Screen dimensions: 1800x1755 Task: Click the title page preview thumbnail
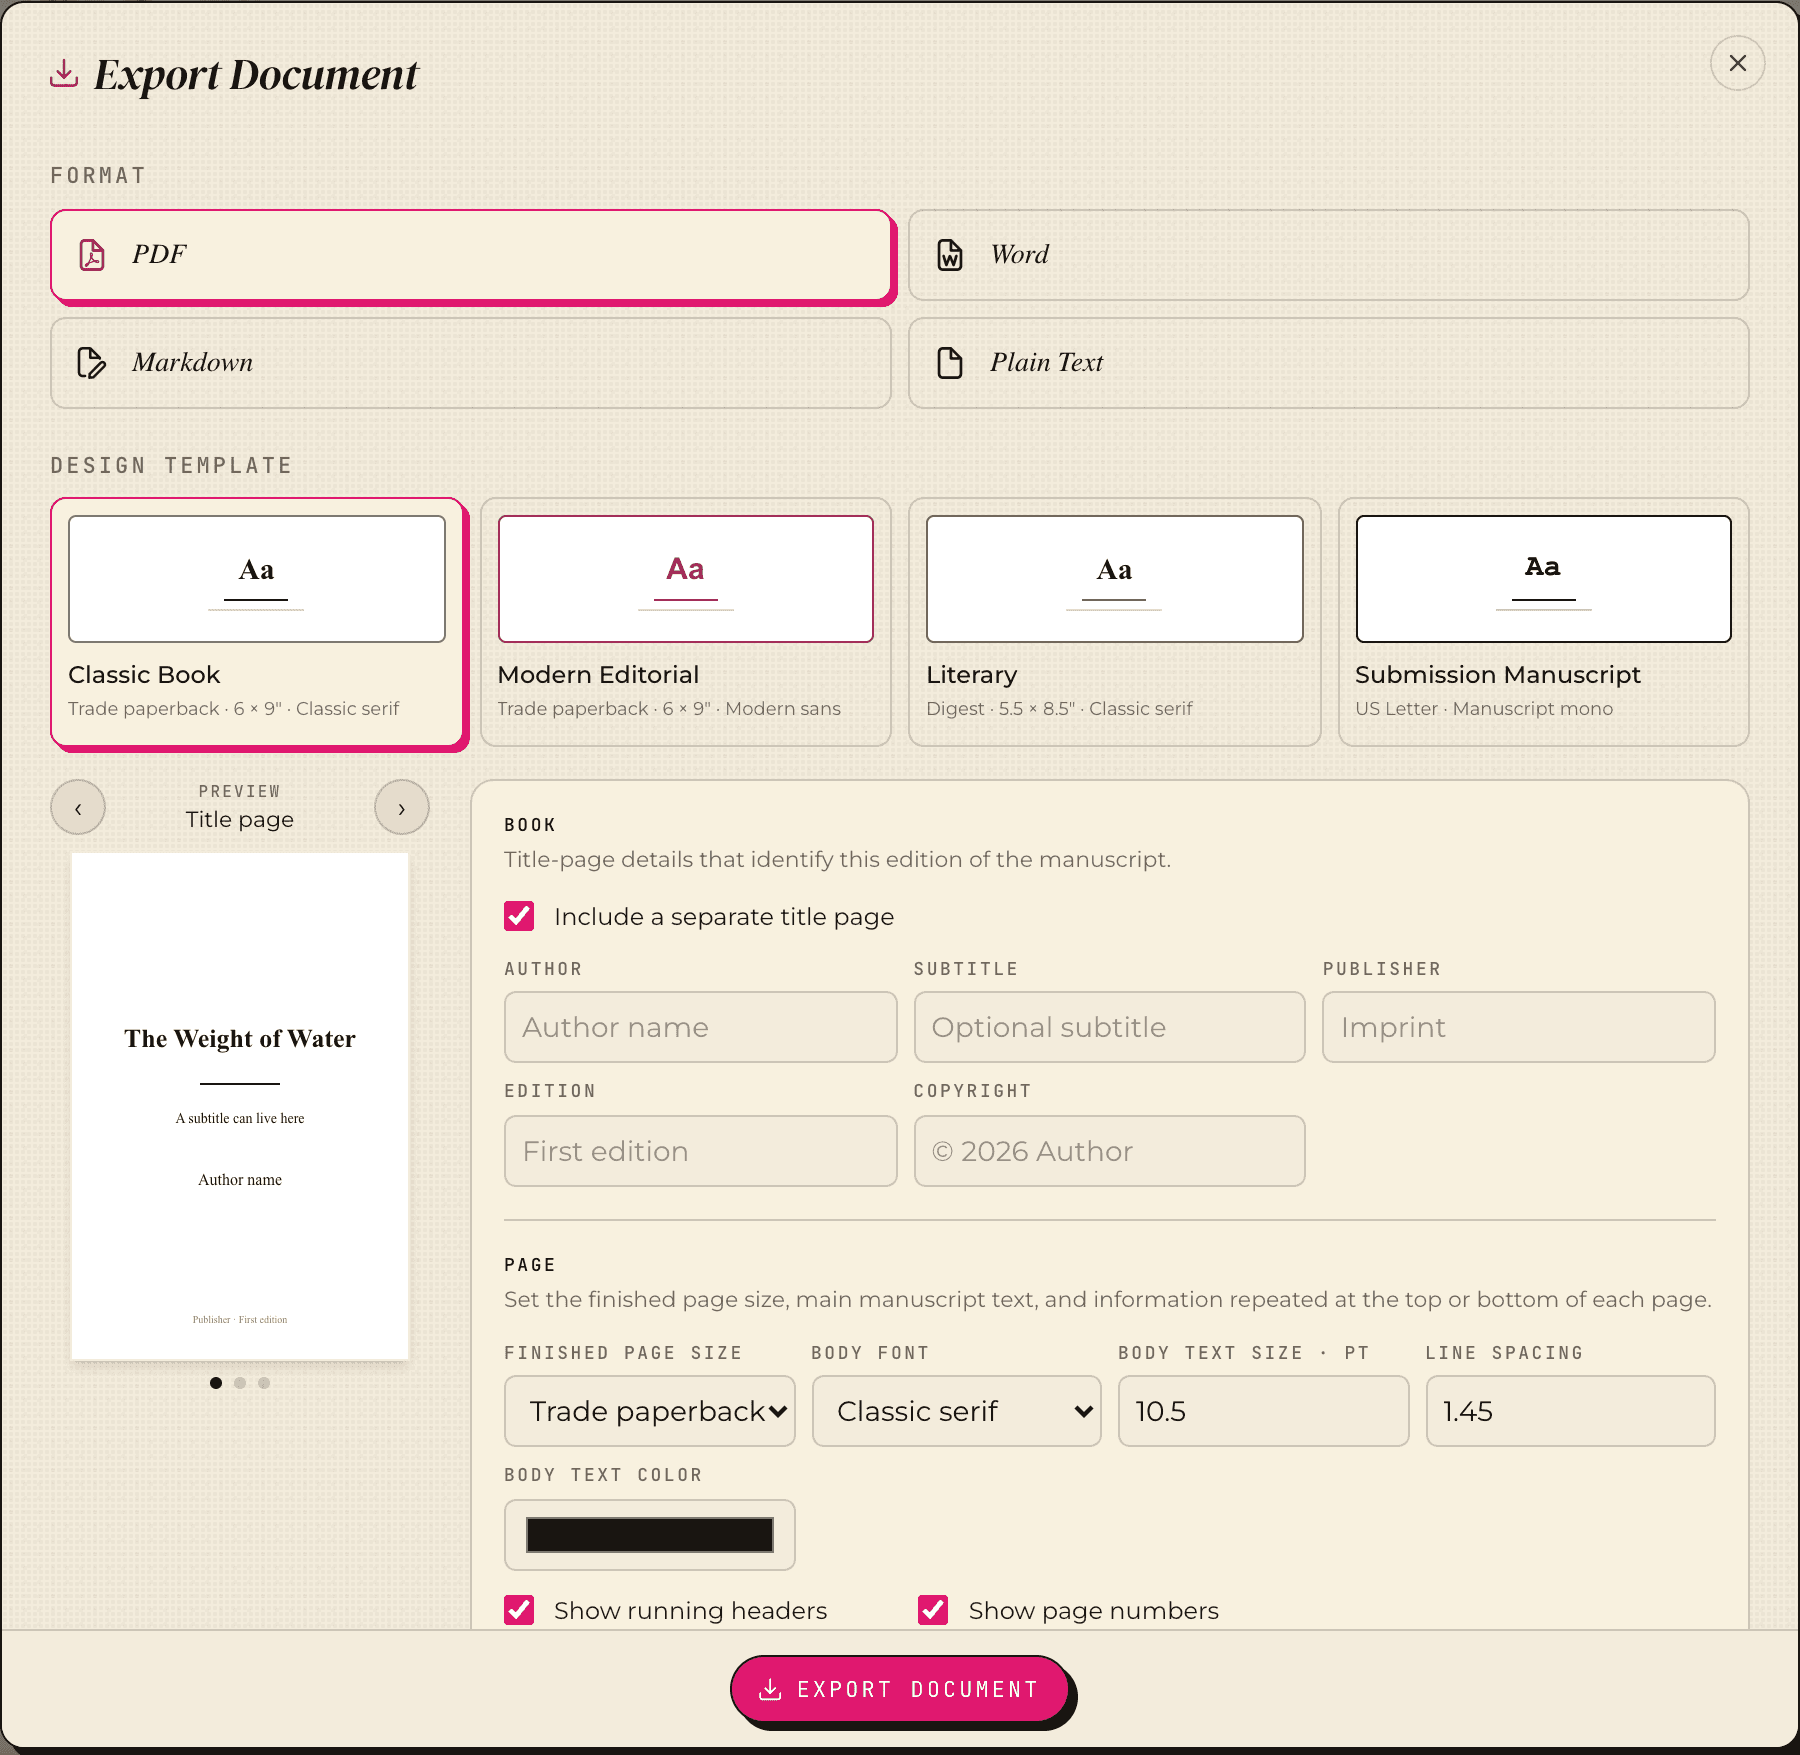click(240, 1106)
